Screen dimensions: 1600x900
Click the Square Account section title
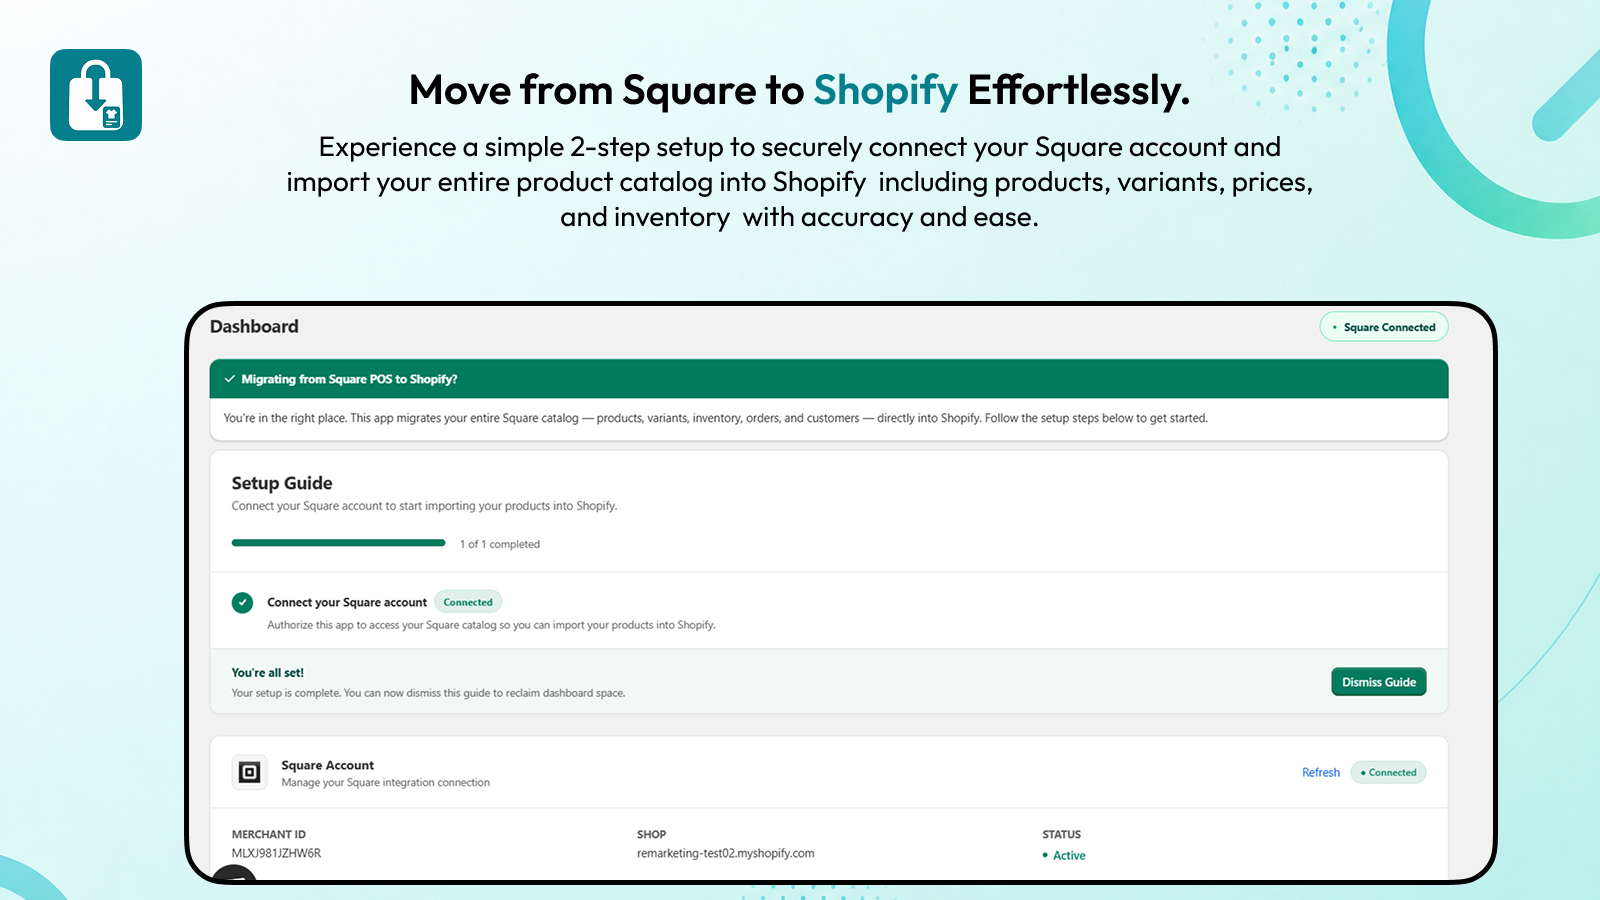327,765
